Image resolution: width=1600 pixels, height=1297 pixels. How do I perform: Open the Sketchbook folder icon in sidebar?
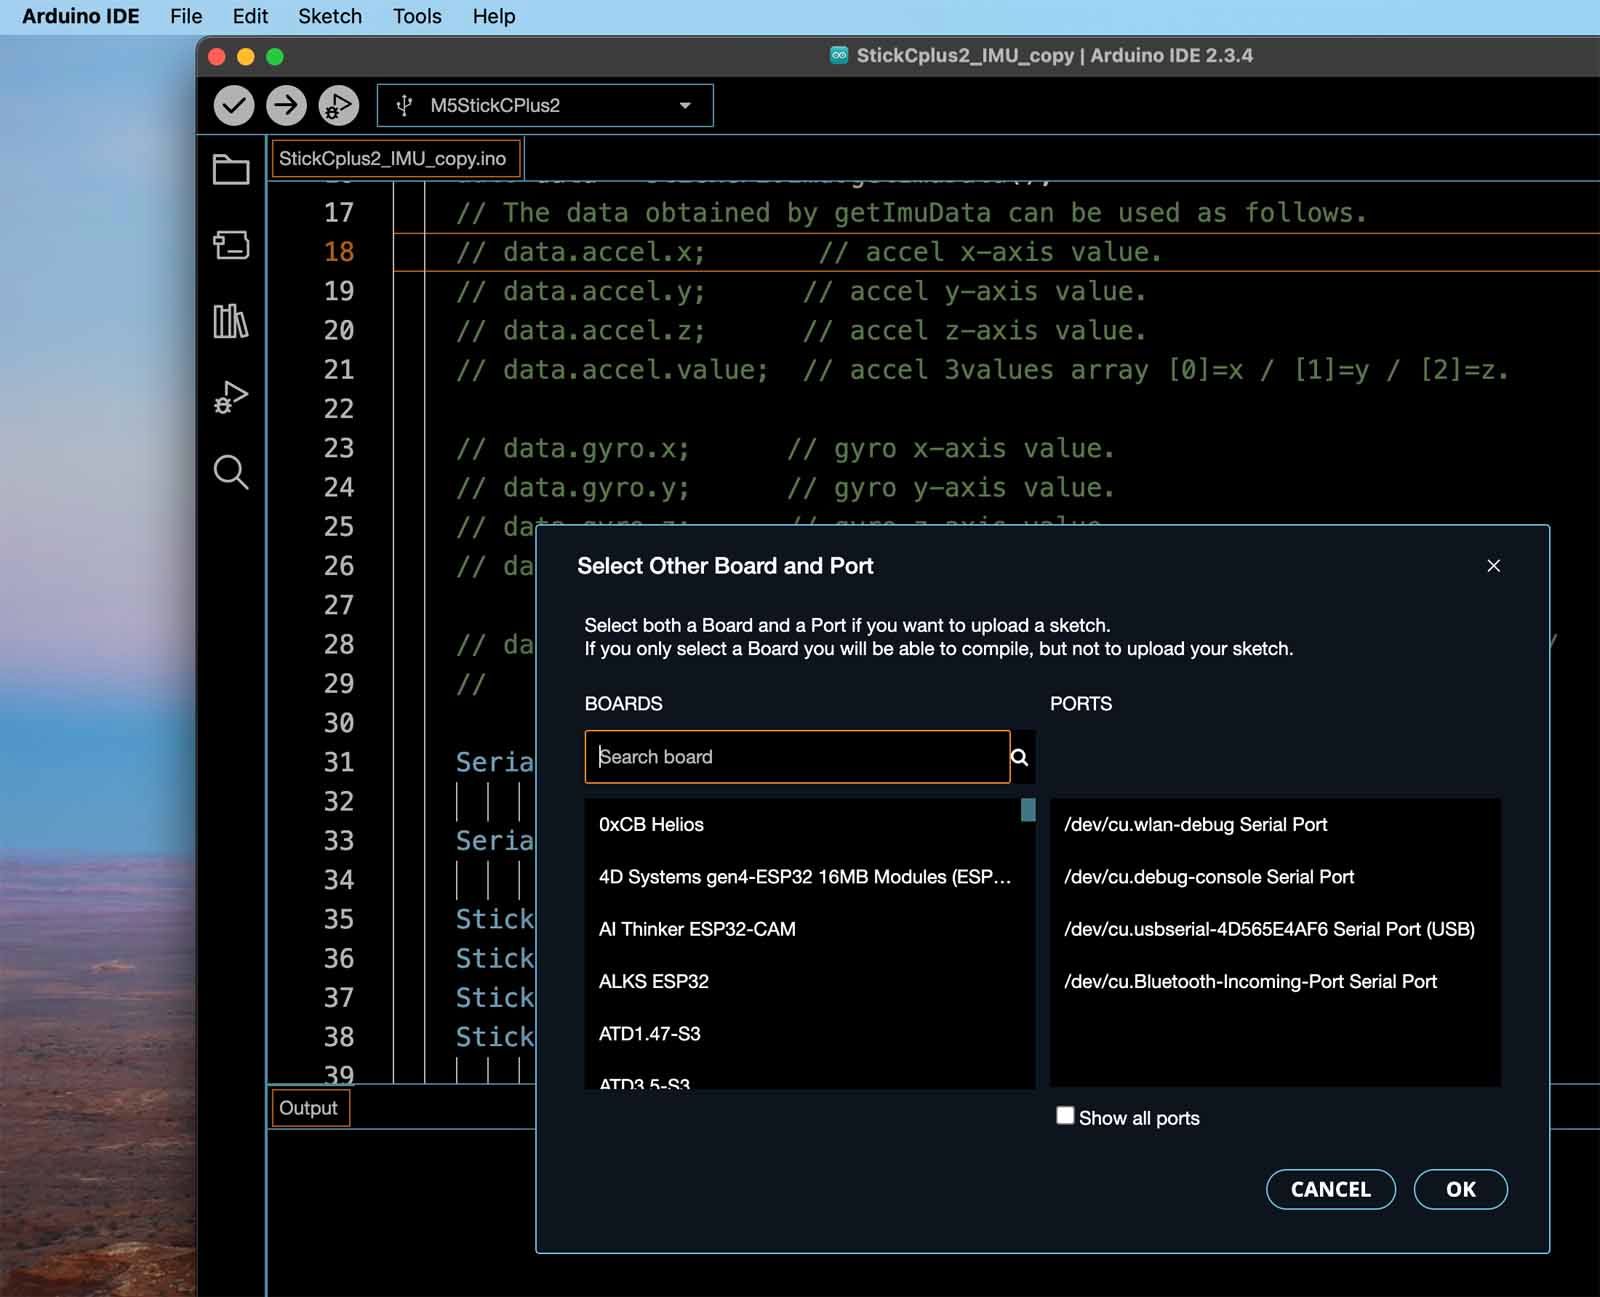click(x=231, y=169)
